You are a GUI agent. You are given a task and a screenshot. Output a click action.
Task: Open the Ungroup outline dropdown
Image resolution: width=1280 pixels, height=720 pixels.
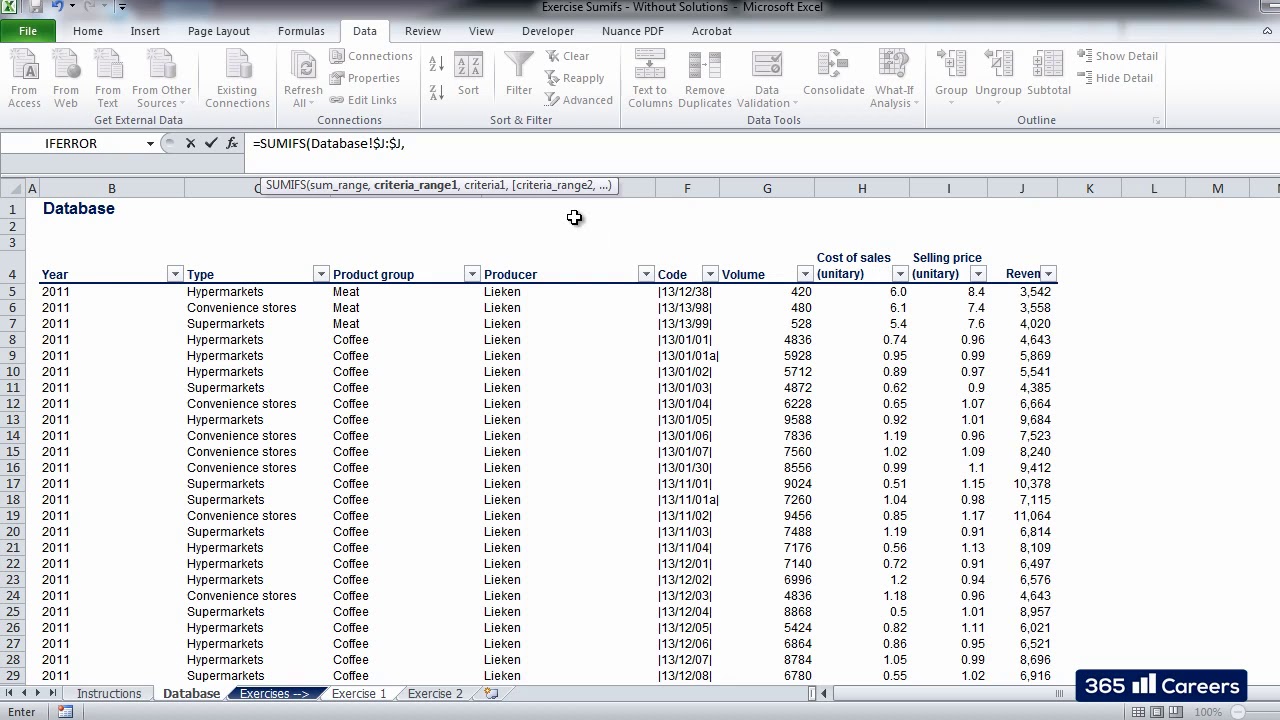point(998,75)
